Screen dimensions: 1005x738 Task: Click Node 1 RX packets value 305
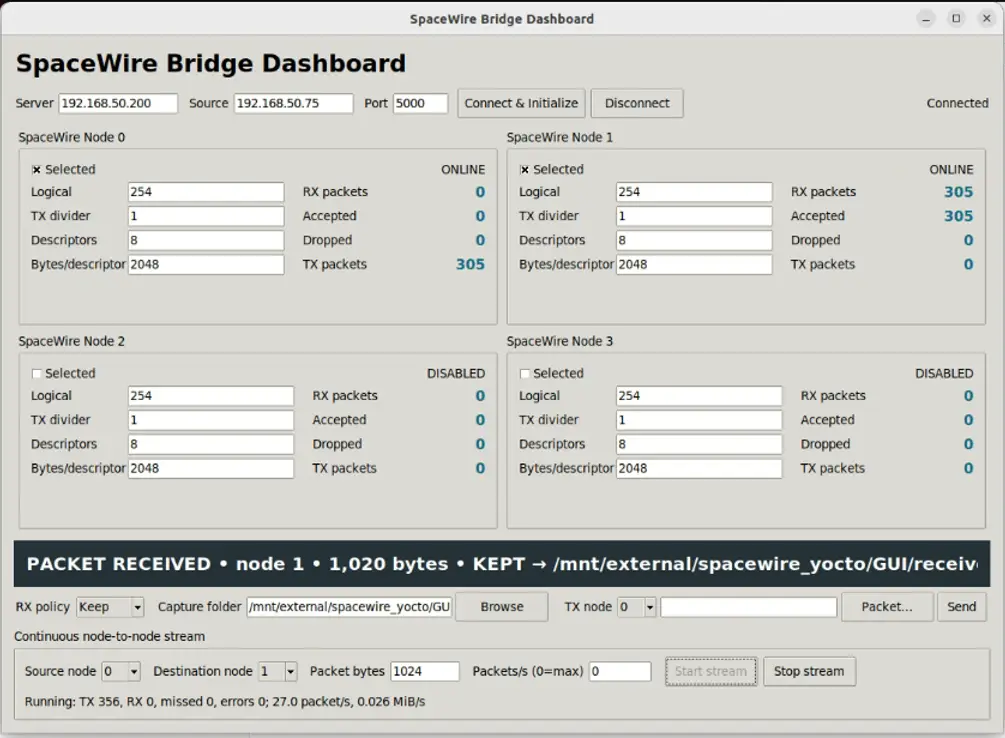958,192
